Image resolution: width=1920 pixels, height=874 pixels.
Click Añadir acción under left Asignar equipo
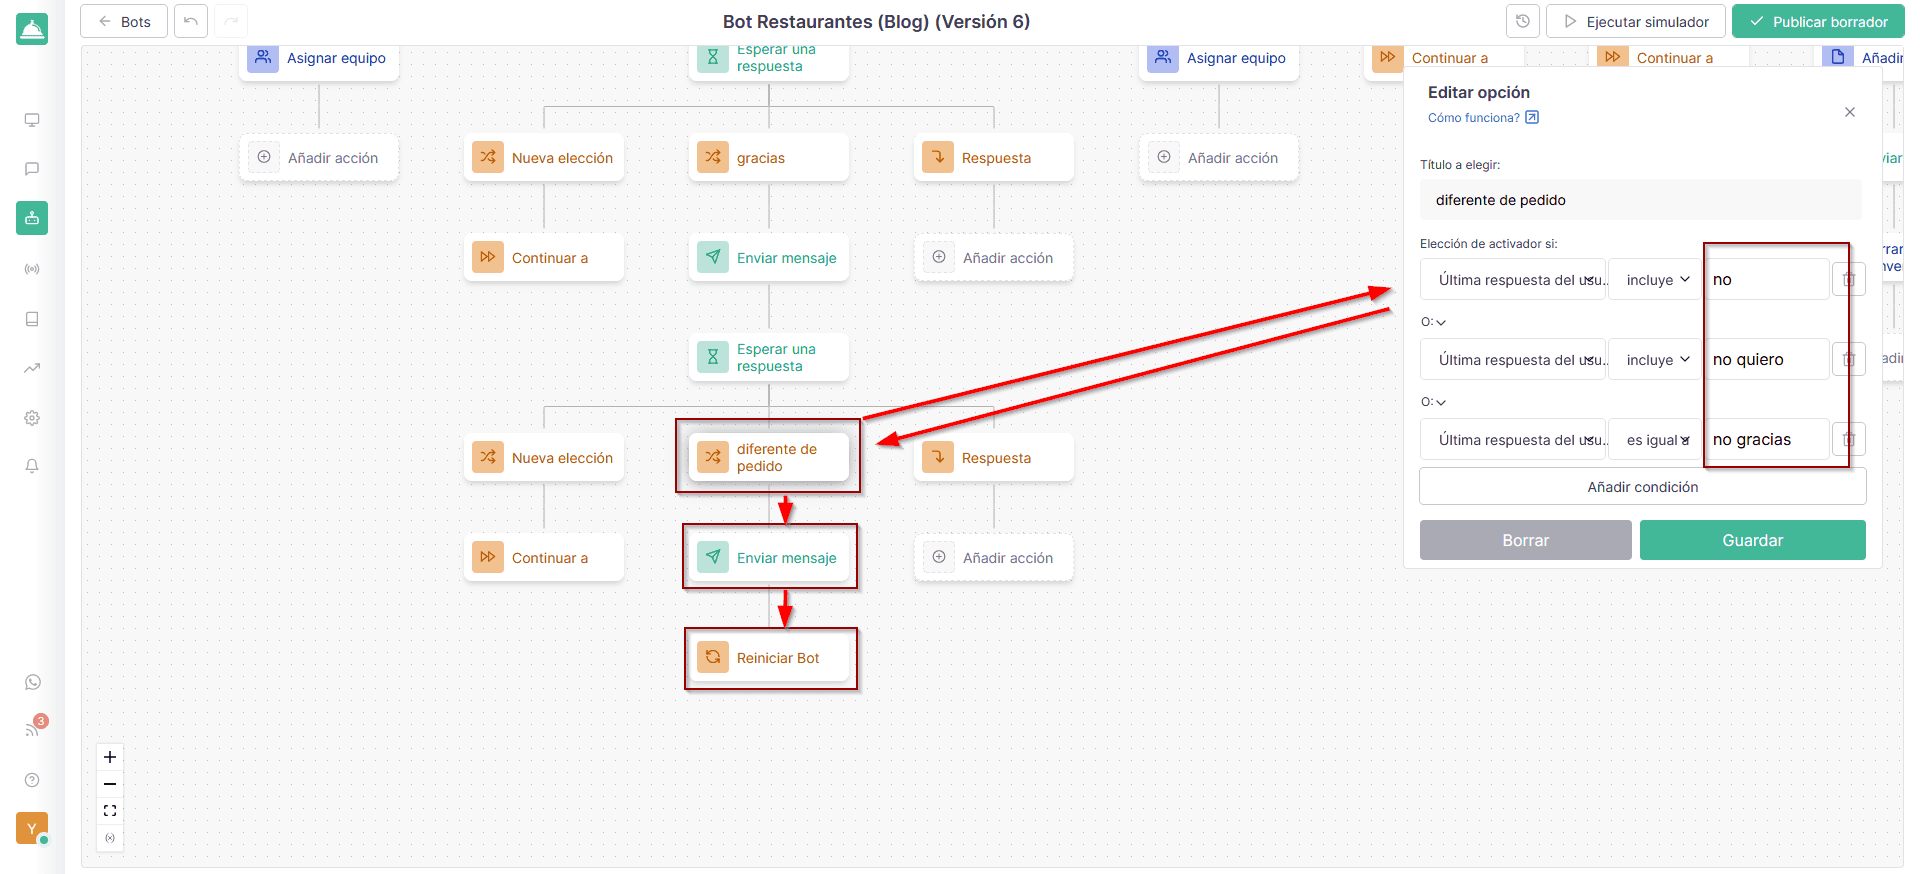pyautogui.click(x=319, y=158)
